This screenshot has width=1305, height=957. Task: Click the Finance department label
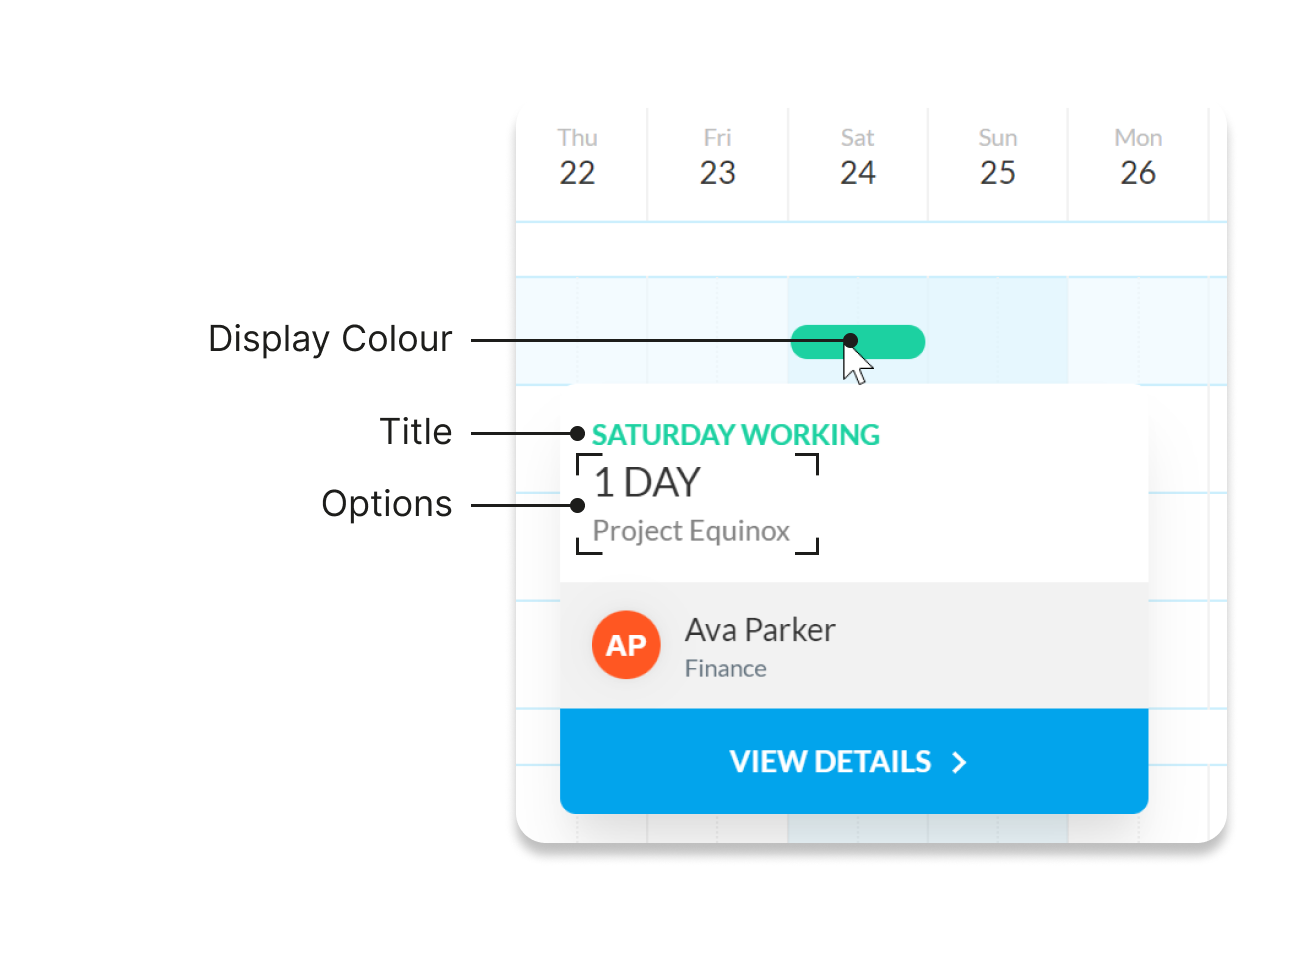click(x=726, y=668)
